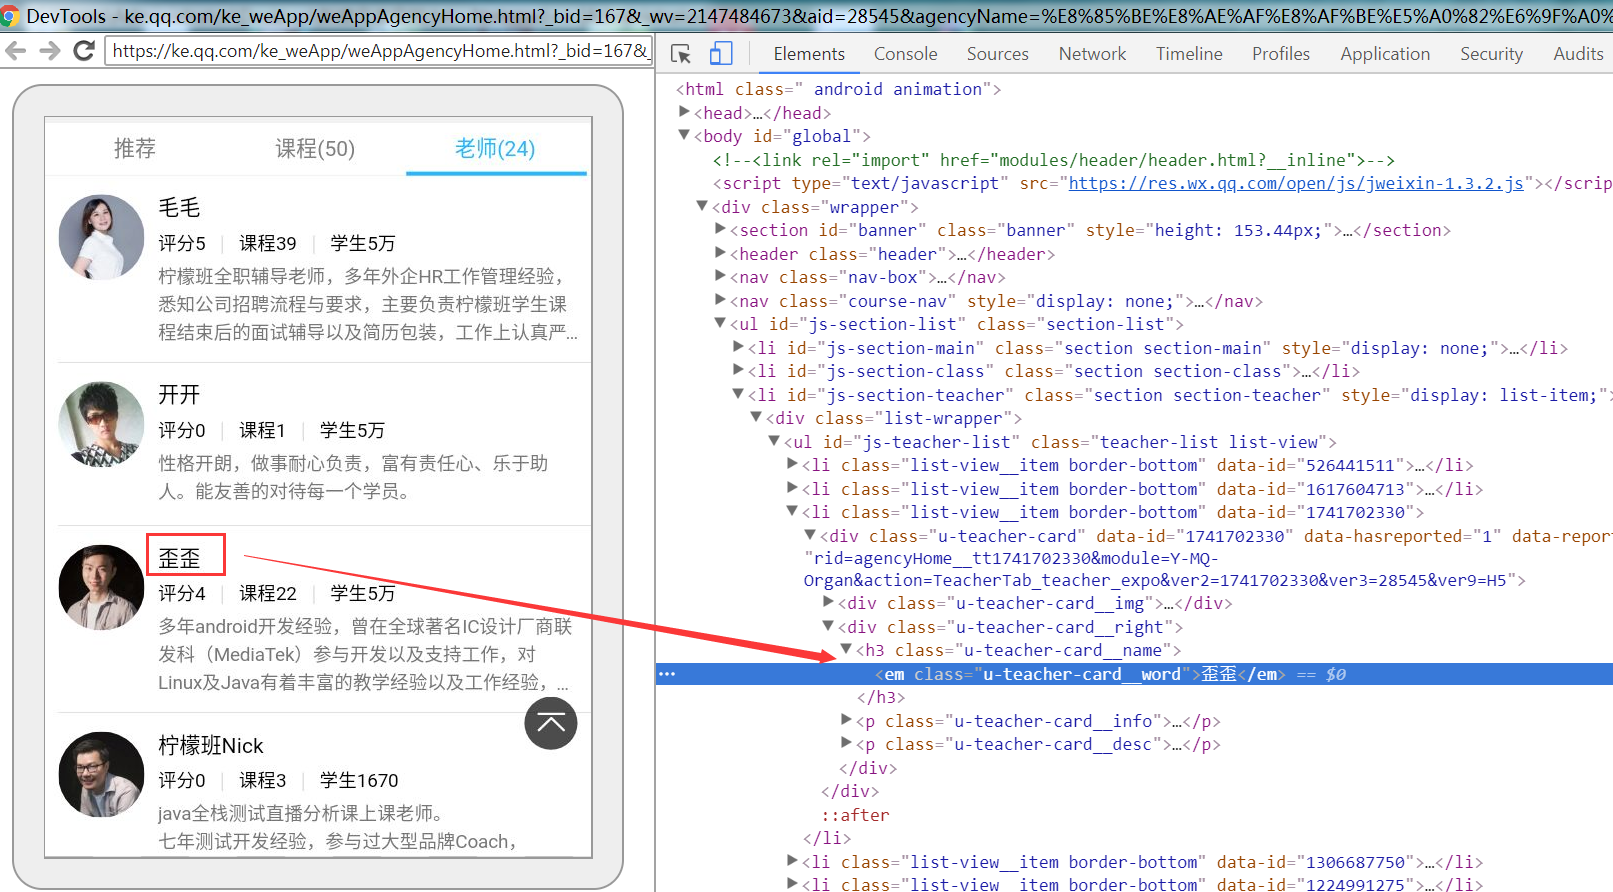Click the teacher name 歪歪
This screenshot has height=892, width=1613.
click(179, 558)
